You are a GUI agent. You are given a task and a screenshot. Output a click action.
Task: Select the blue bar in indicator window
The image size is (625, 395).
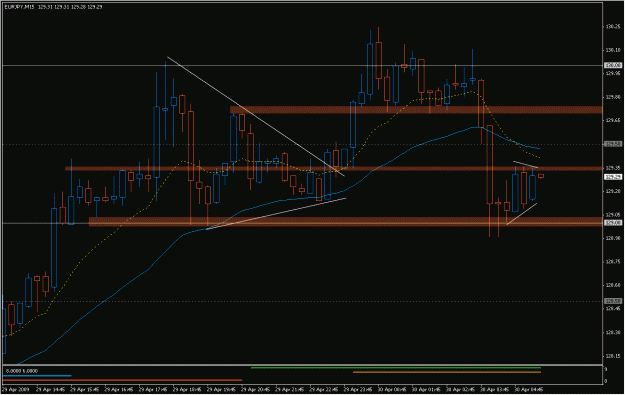pyautogui.click(x=37, y=375)
